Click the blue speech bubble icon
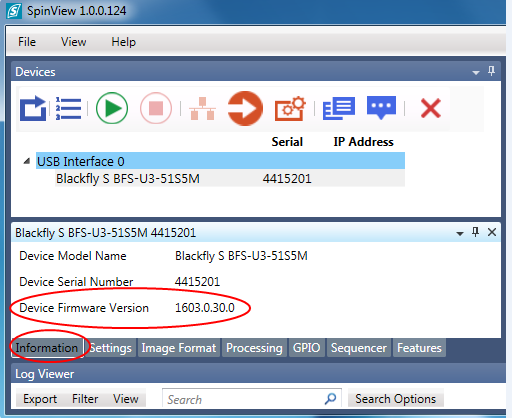This screenshot has height=418, width=512. tap(381, 108)
